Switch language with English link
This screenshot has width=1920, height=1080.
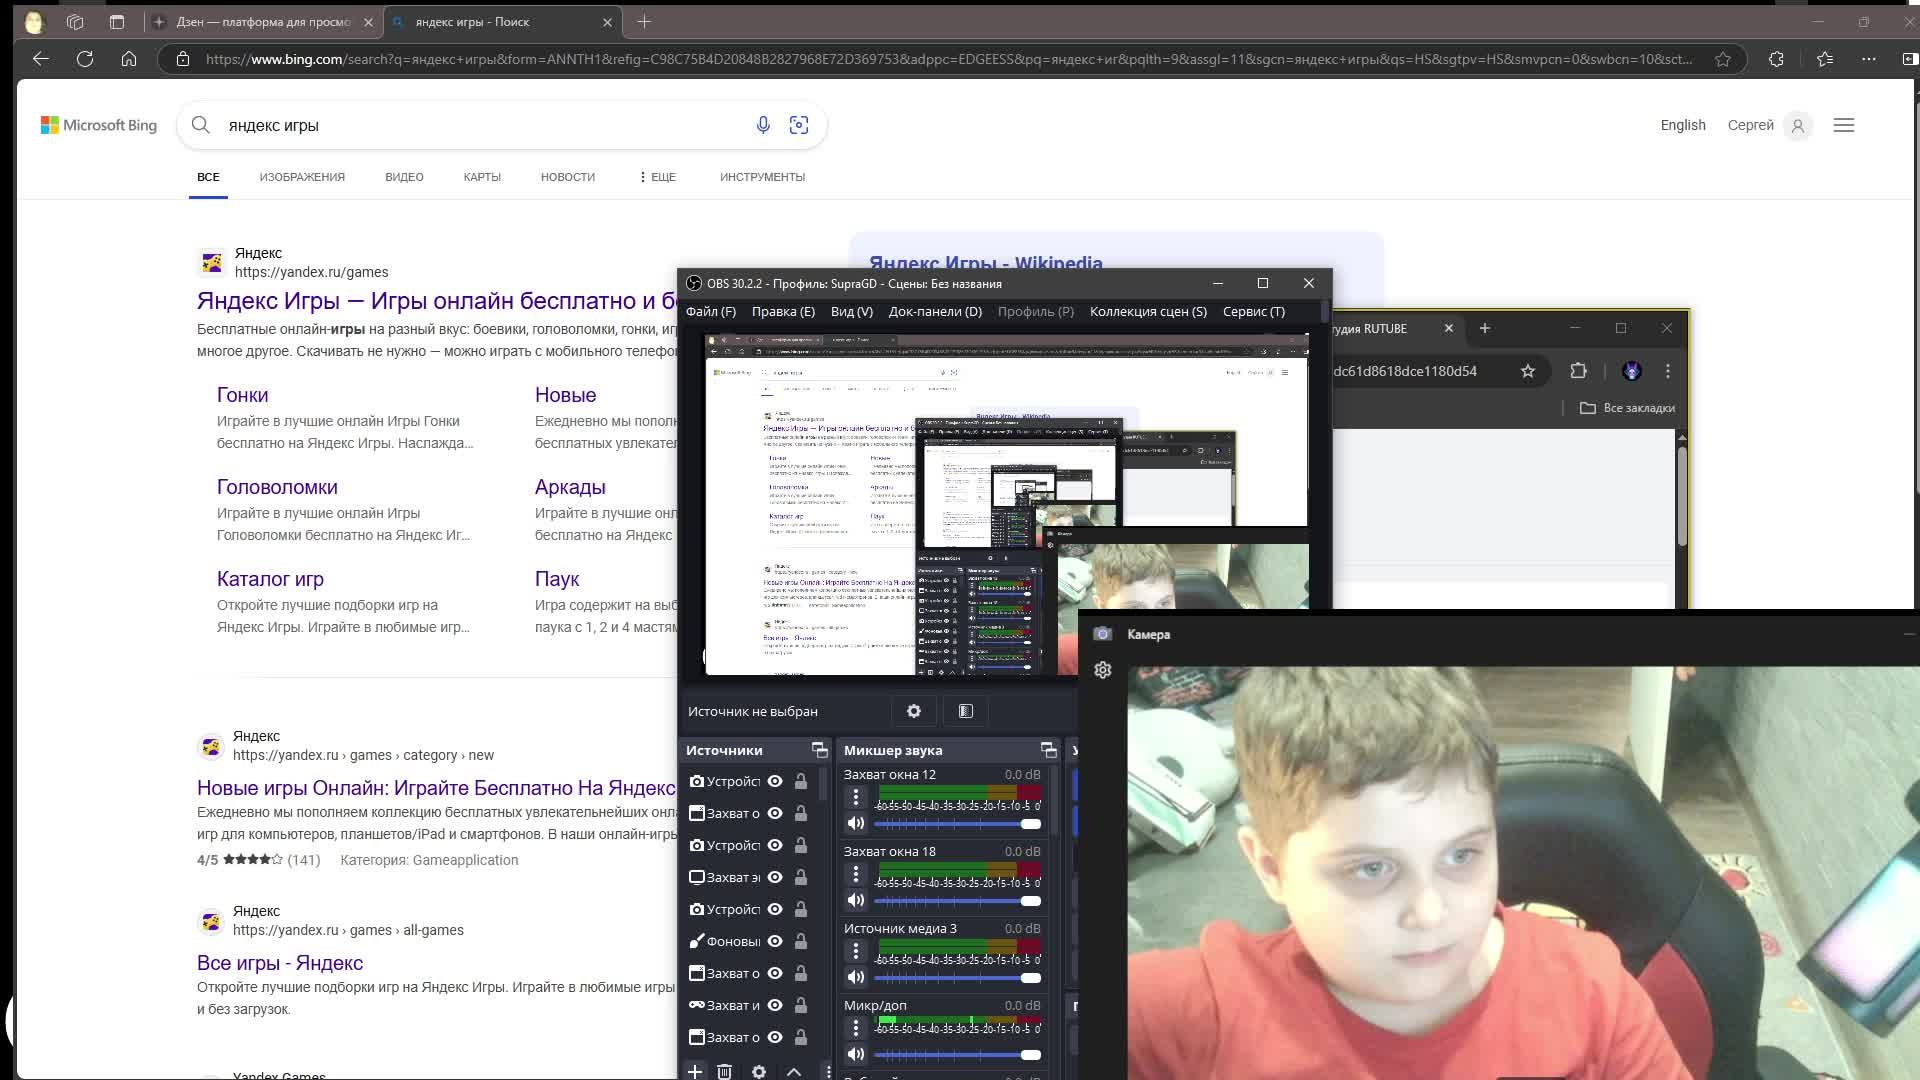pos(1683,125)
